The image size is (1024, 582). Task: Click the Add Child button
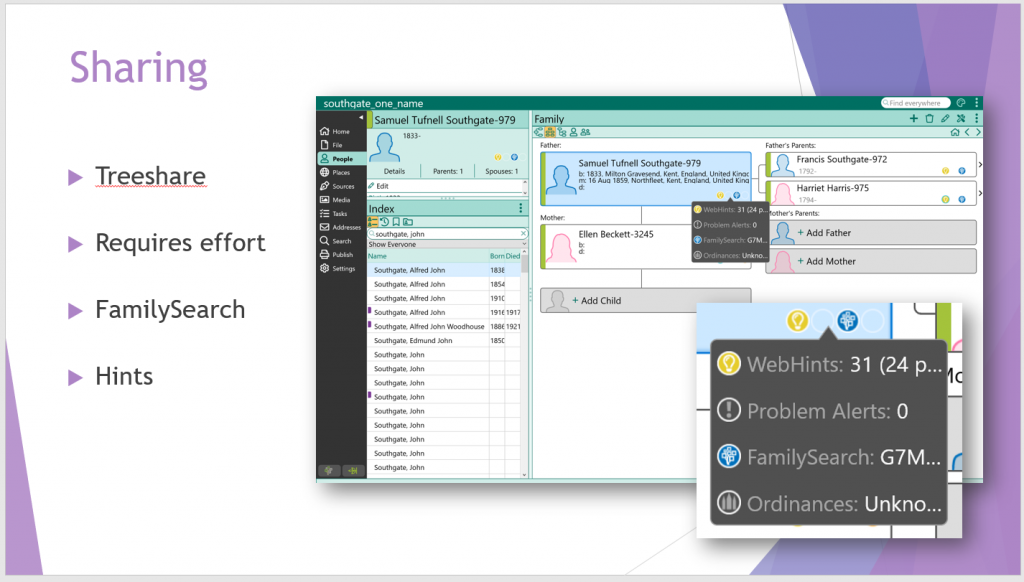coord(645,300)
